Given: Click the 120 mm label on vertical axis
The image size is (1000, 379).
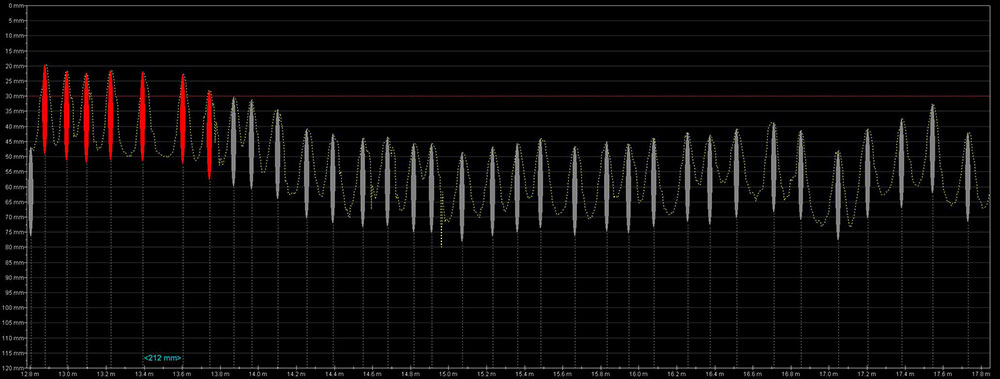Looking at the screenshot, I should click(14, 368).
